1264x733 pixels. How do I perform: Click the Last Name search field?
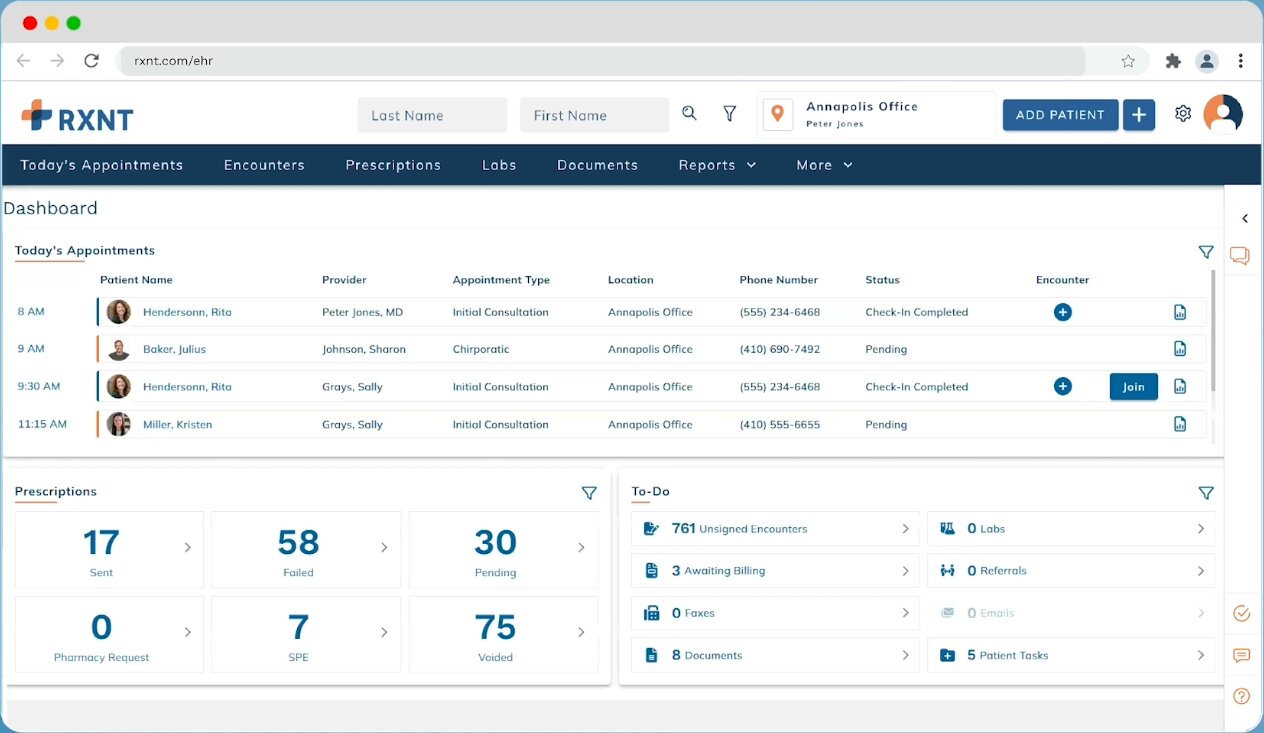(x=432, y=115)
